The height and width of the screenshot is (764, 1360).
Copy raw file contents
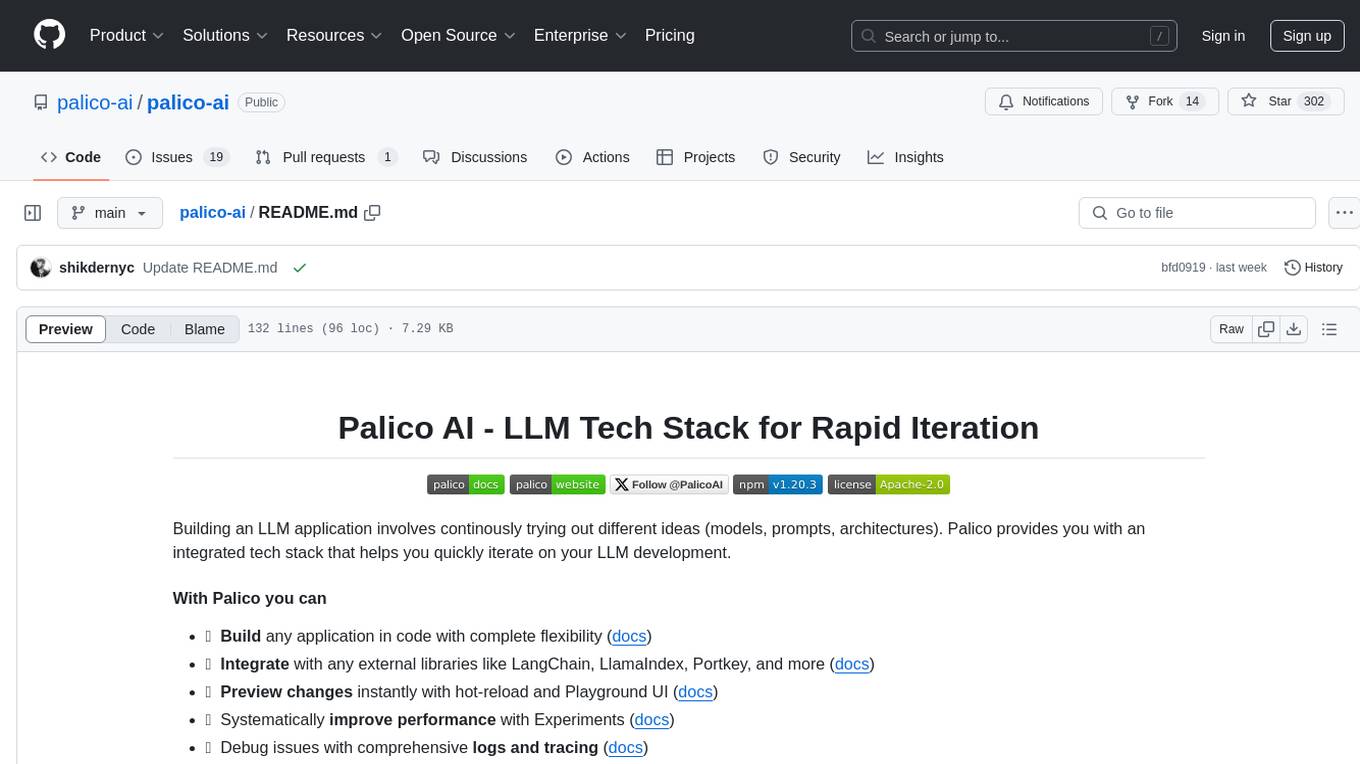pyautogui.click(x=1266, y=329)
